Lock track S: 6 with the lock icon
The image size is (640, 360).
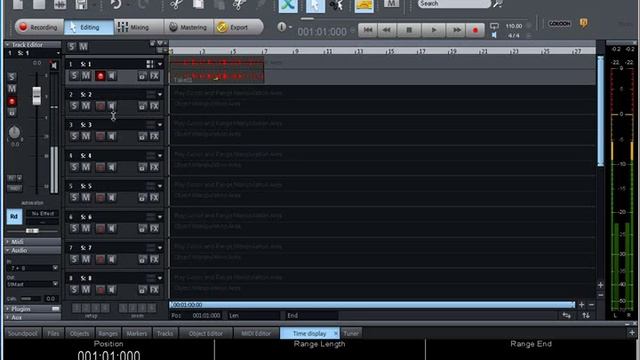point(142,229)
